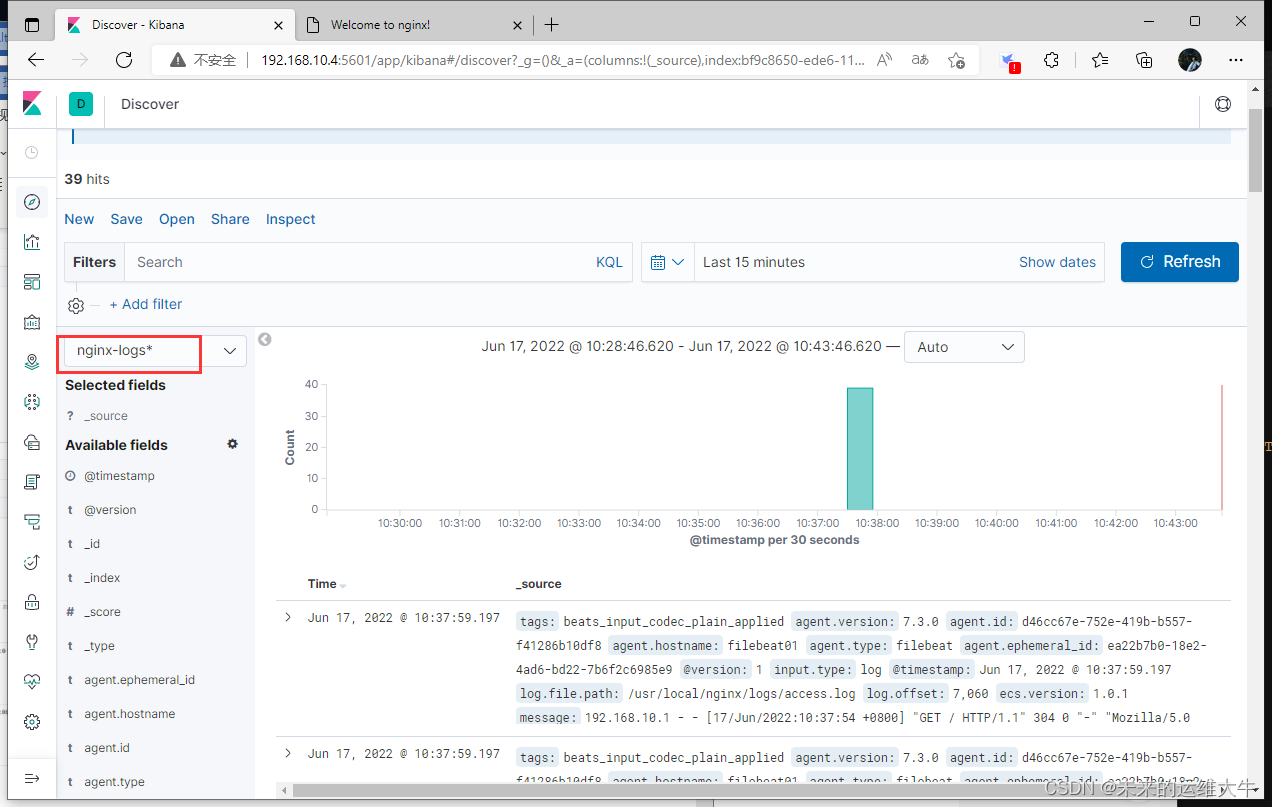1272x807 pixels.
Task: Click the histogram bar near 10:37:30
Action: click(x=860, y=448)
